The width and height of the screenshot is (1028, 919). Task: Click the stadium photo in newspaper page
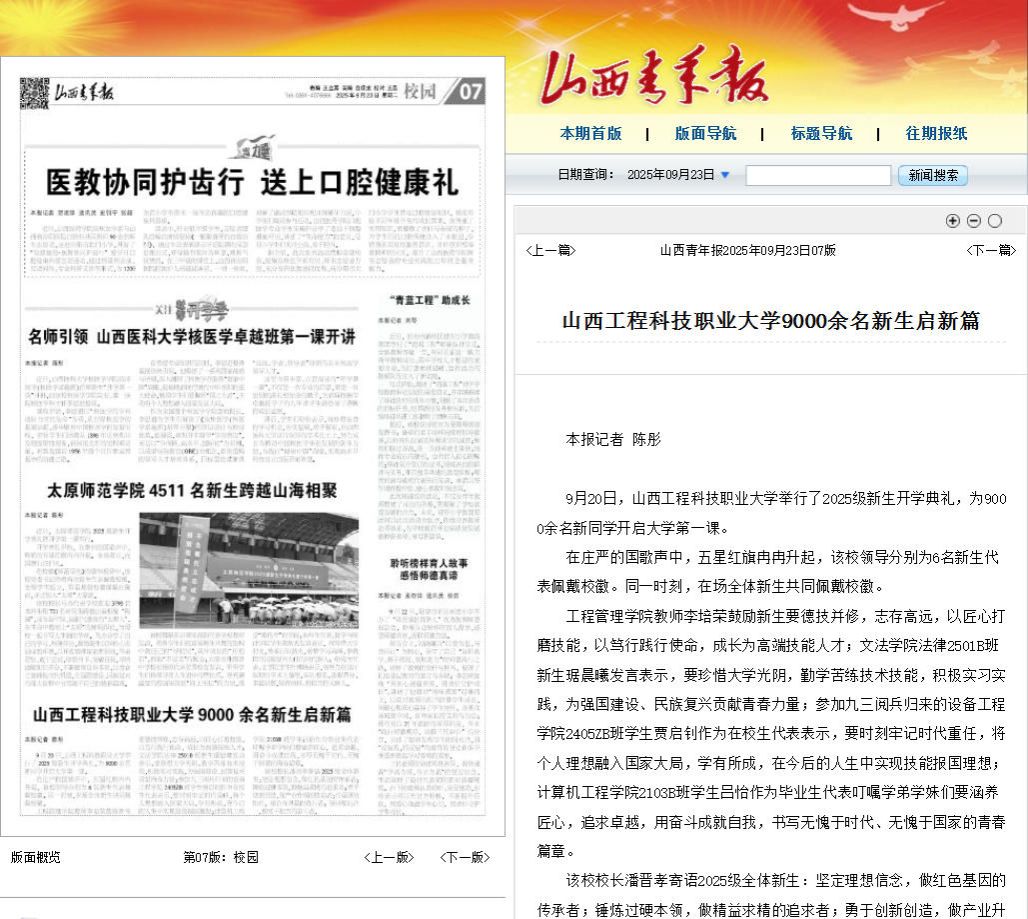pos(248,570)
